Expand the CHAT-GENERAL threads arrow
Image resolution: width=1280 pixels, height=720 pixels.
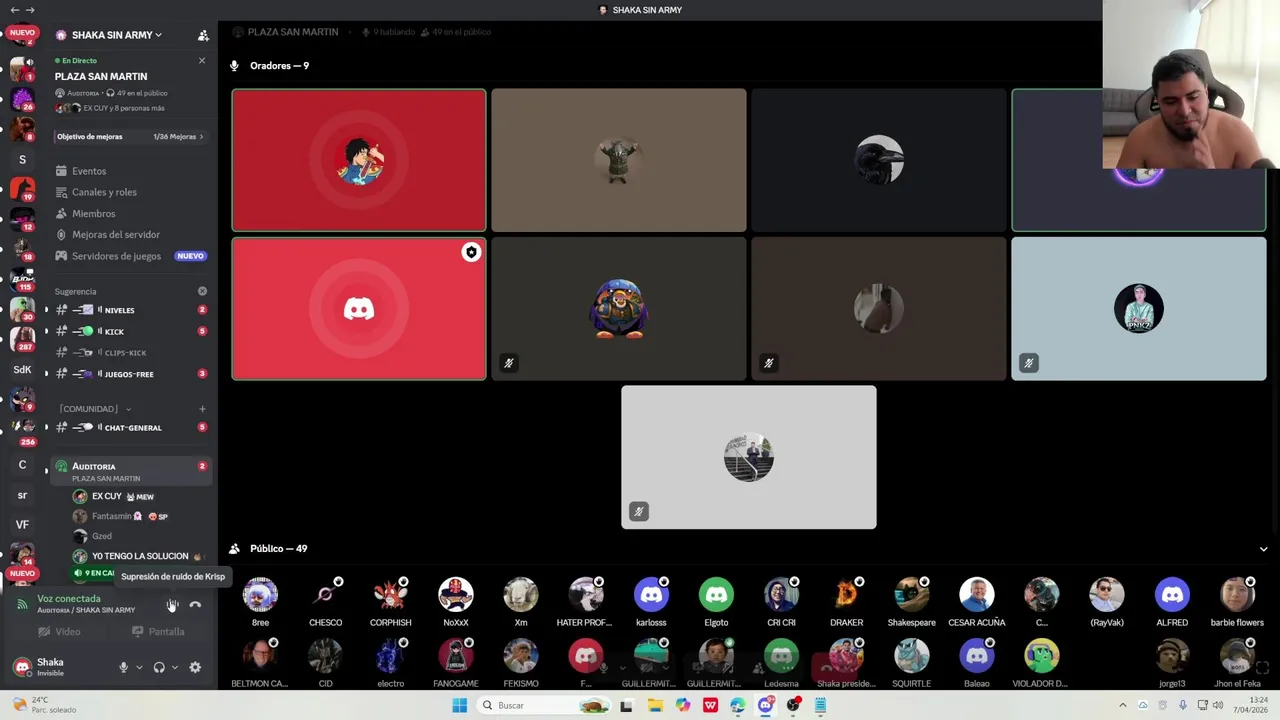(46, 427)
